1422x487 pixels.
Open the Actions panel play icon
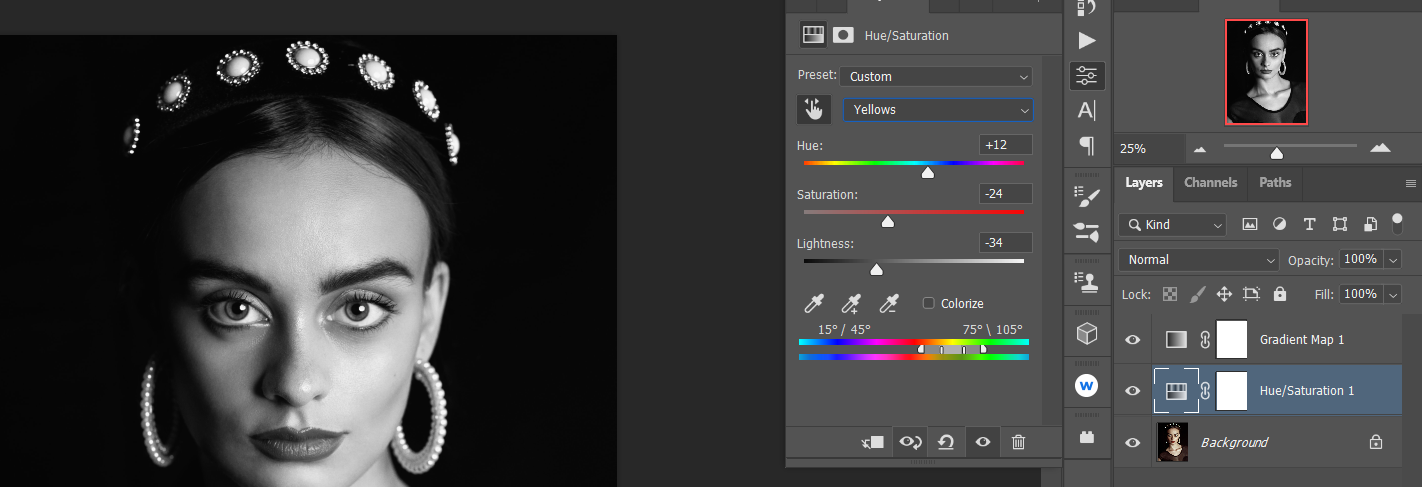tap(1087, 40)
